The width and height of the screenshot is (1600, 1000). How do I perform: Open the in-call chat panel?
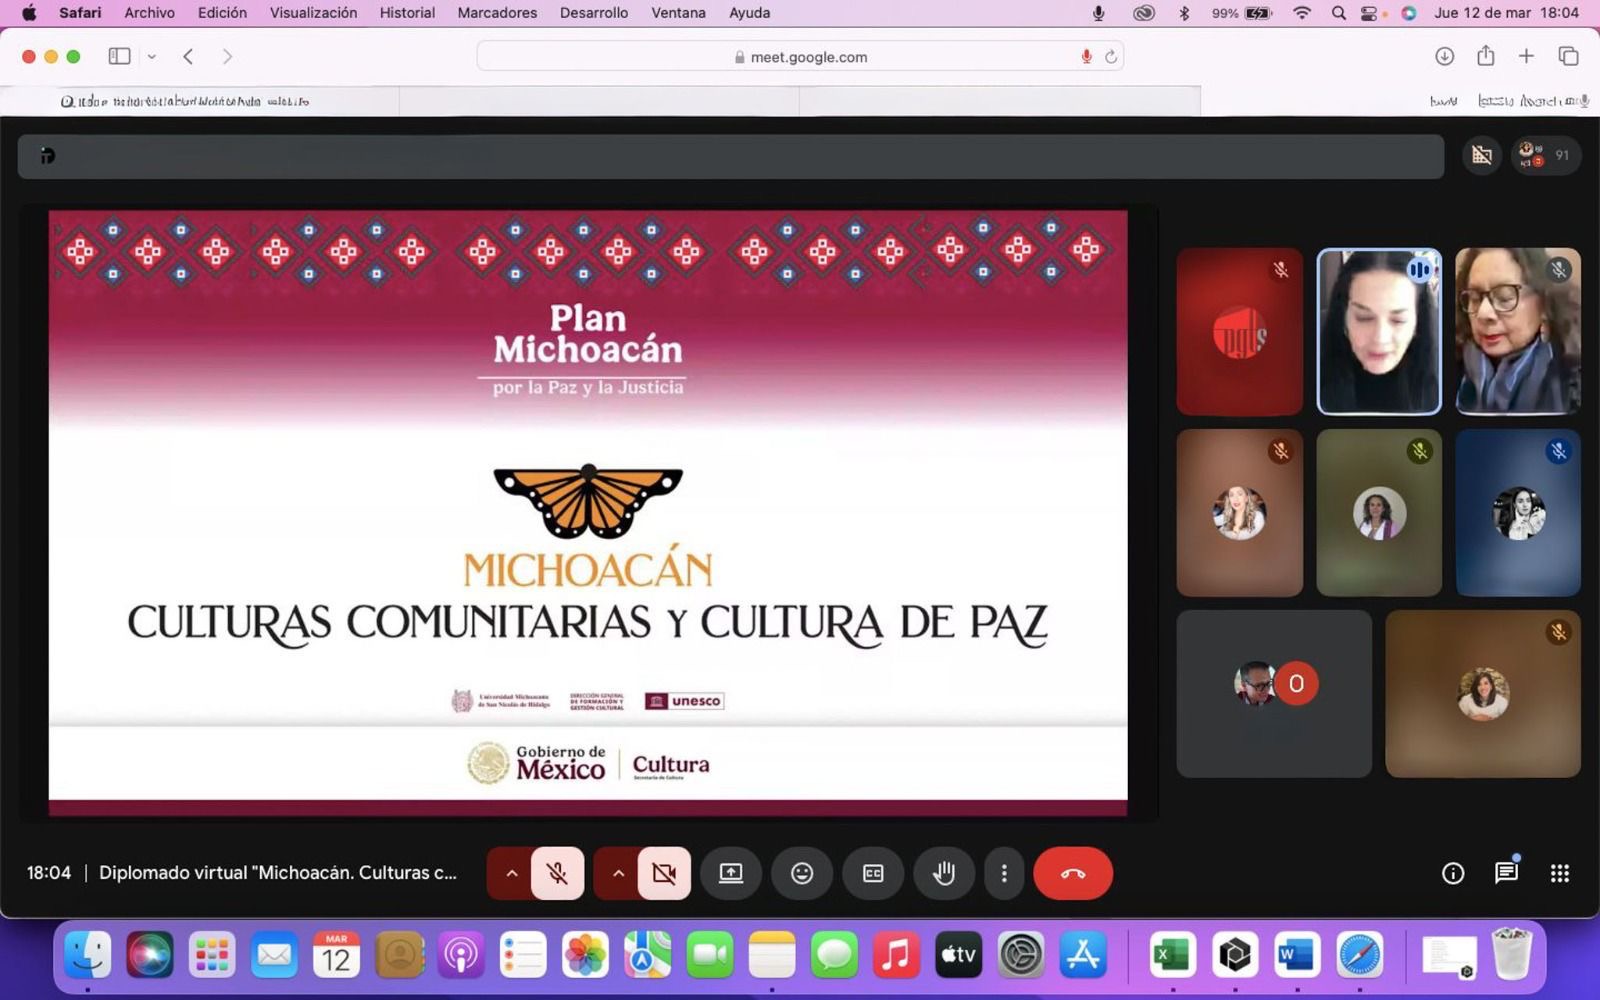(1503, 873)
